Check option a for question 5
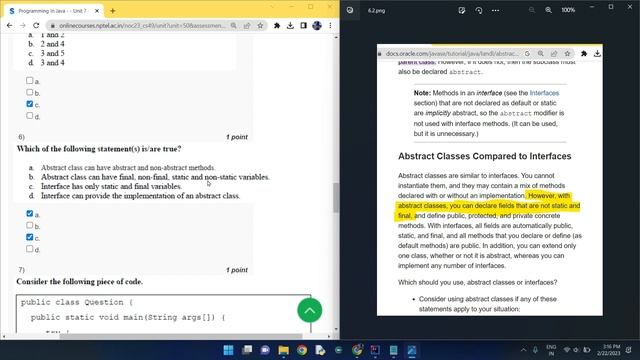The width and height of the screenshot is (640, 360). (x=30, y=80)
